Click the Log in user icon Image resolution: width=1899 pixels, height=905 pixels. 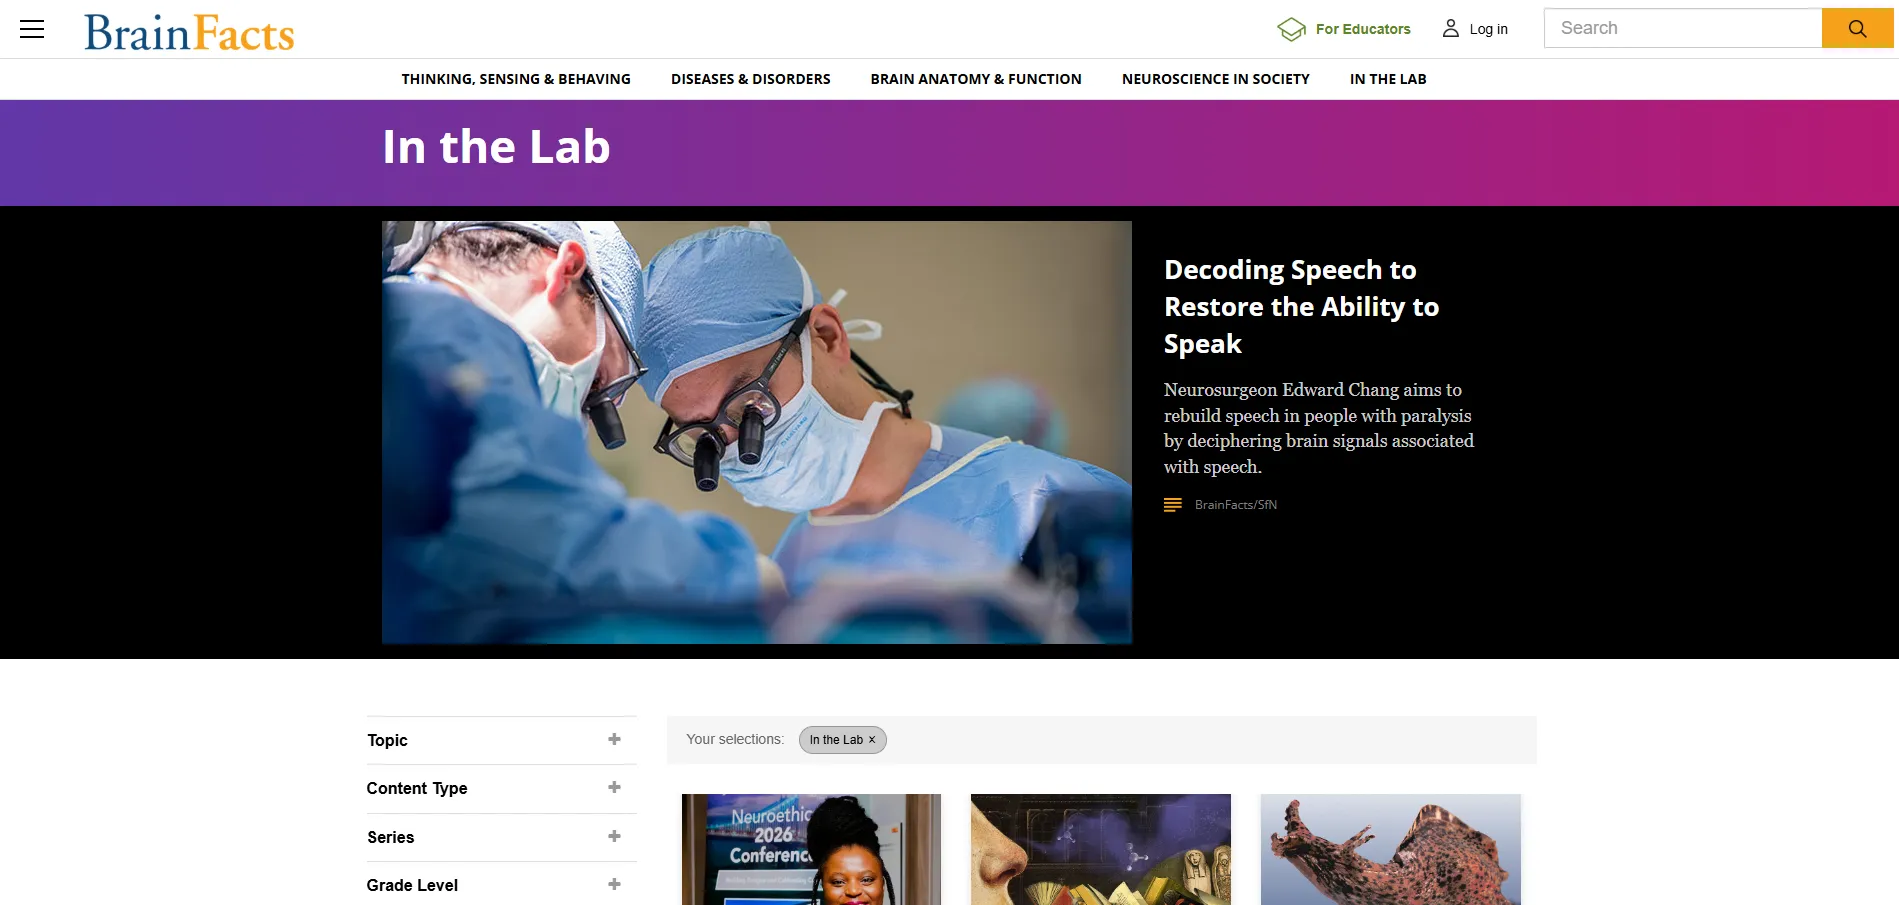point(1450,29)
